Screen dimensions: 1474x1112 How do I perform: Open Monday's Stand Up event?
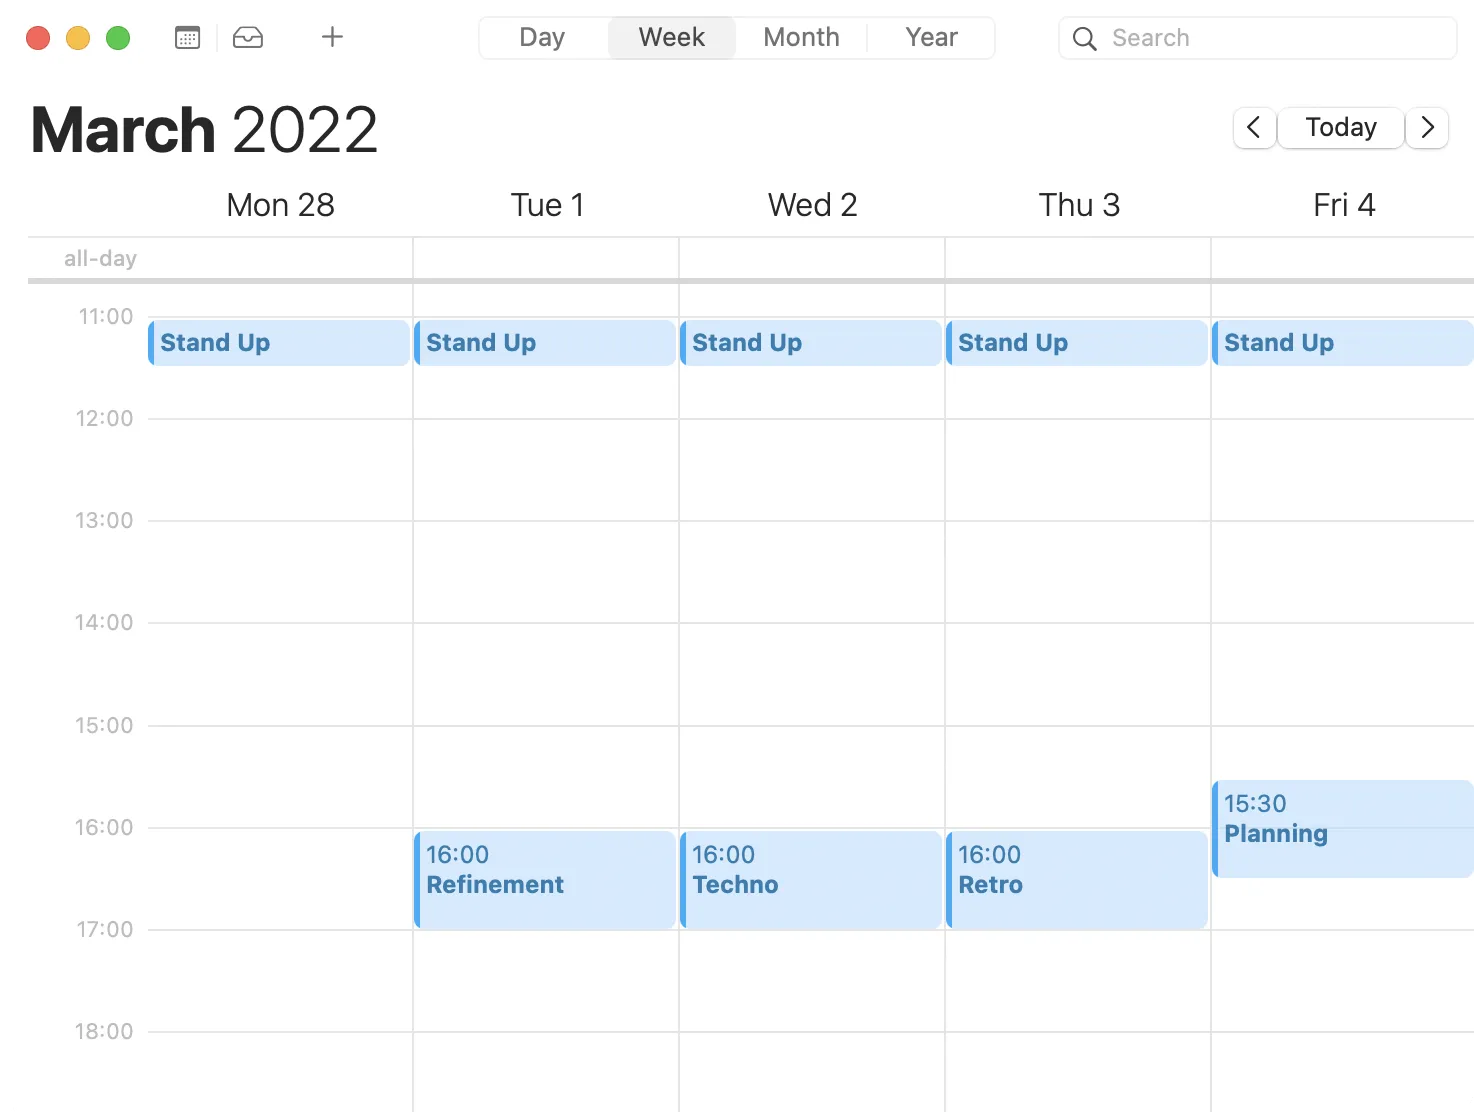tap(278, 343)
